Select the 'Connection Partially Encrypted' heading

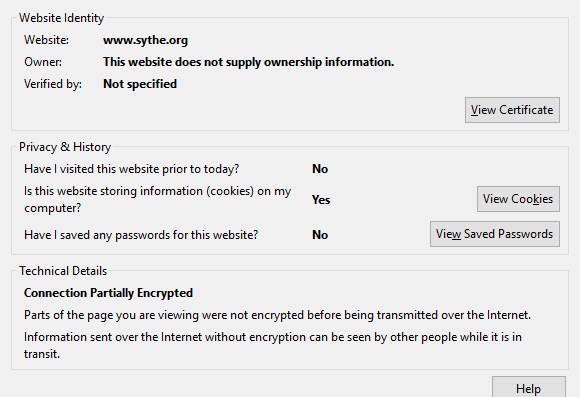point(108,293)
